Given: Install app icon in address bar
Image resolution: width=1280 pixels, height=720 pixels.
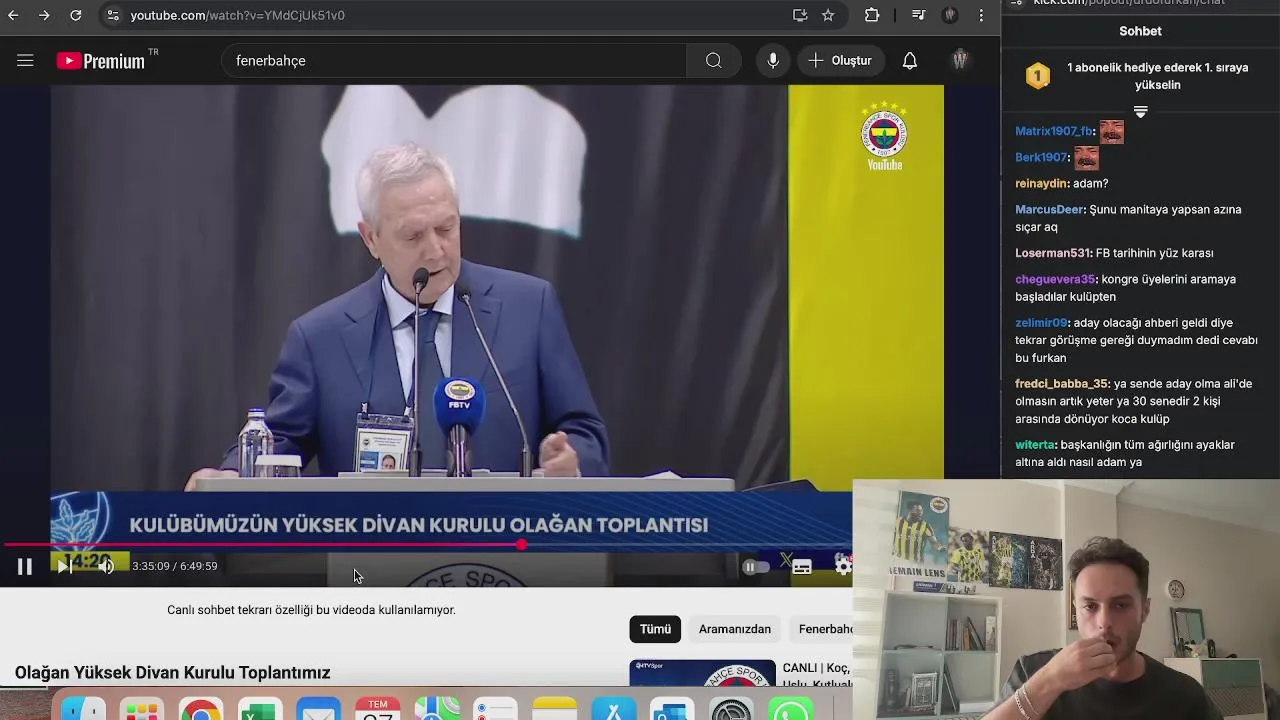Looking at the screenshot, I should click(800, 15).
